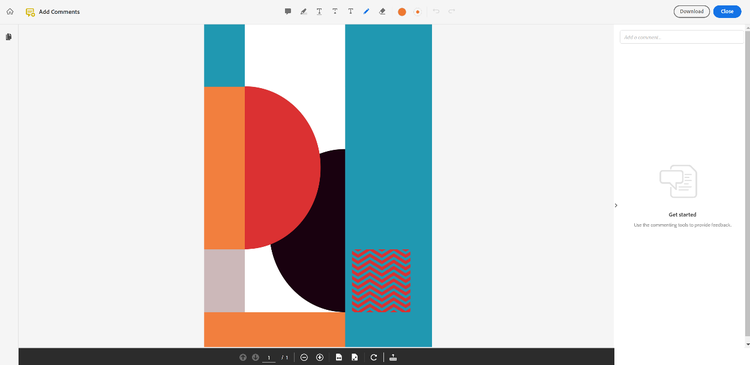The image size is (750, 365).
Task: Zoom out with the minus icon
Action: point(304,357)
